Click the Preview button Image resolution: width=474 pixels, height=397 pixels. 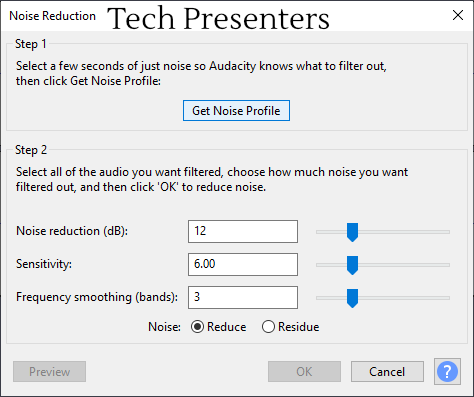pyautogui.click(x=49, y=372)
